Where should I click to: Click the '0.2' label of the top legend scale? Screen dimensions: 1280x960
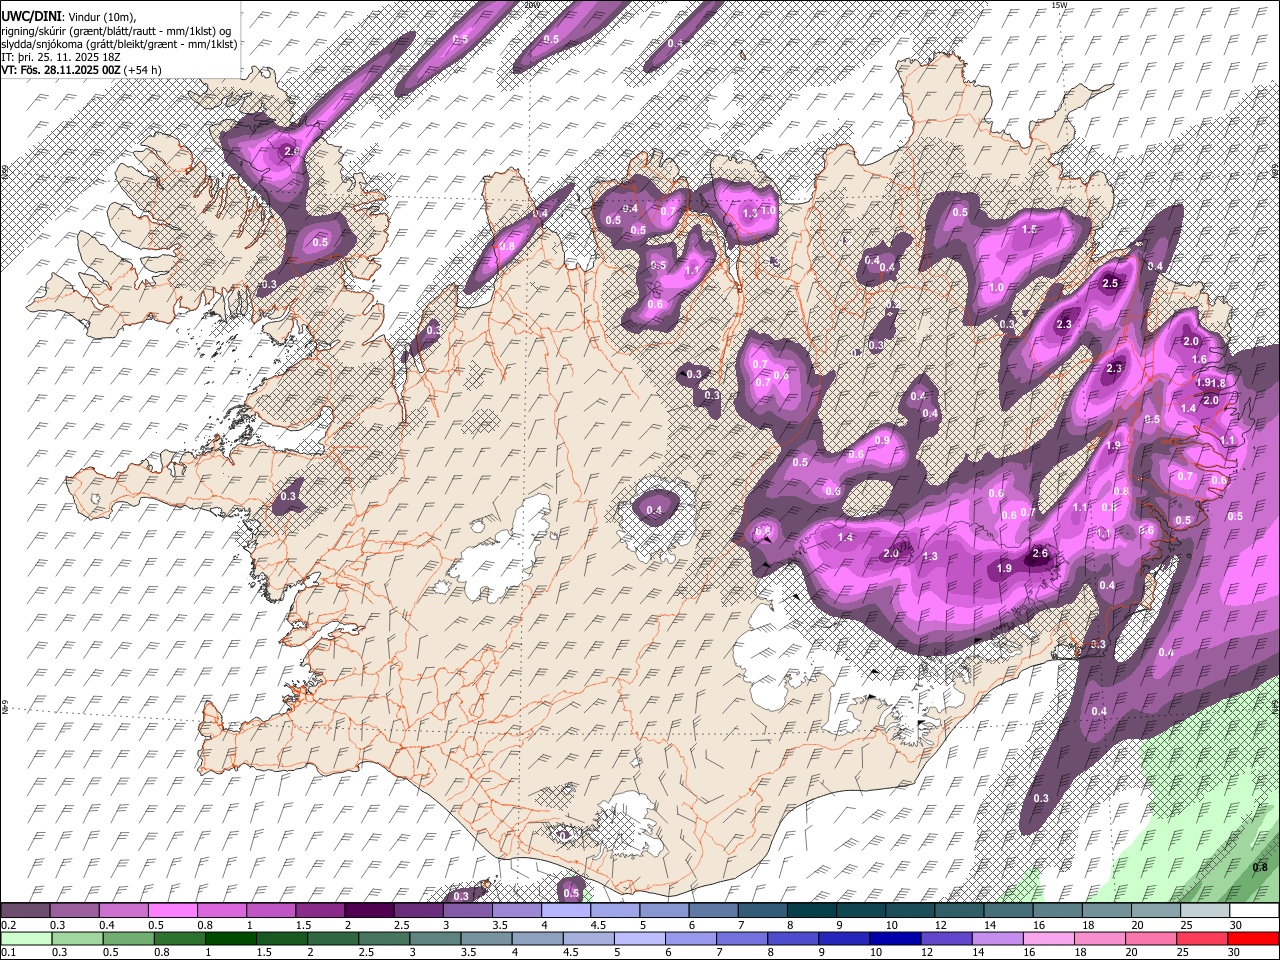(9, 925)
